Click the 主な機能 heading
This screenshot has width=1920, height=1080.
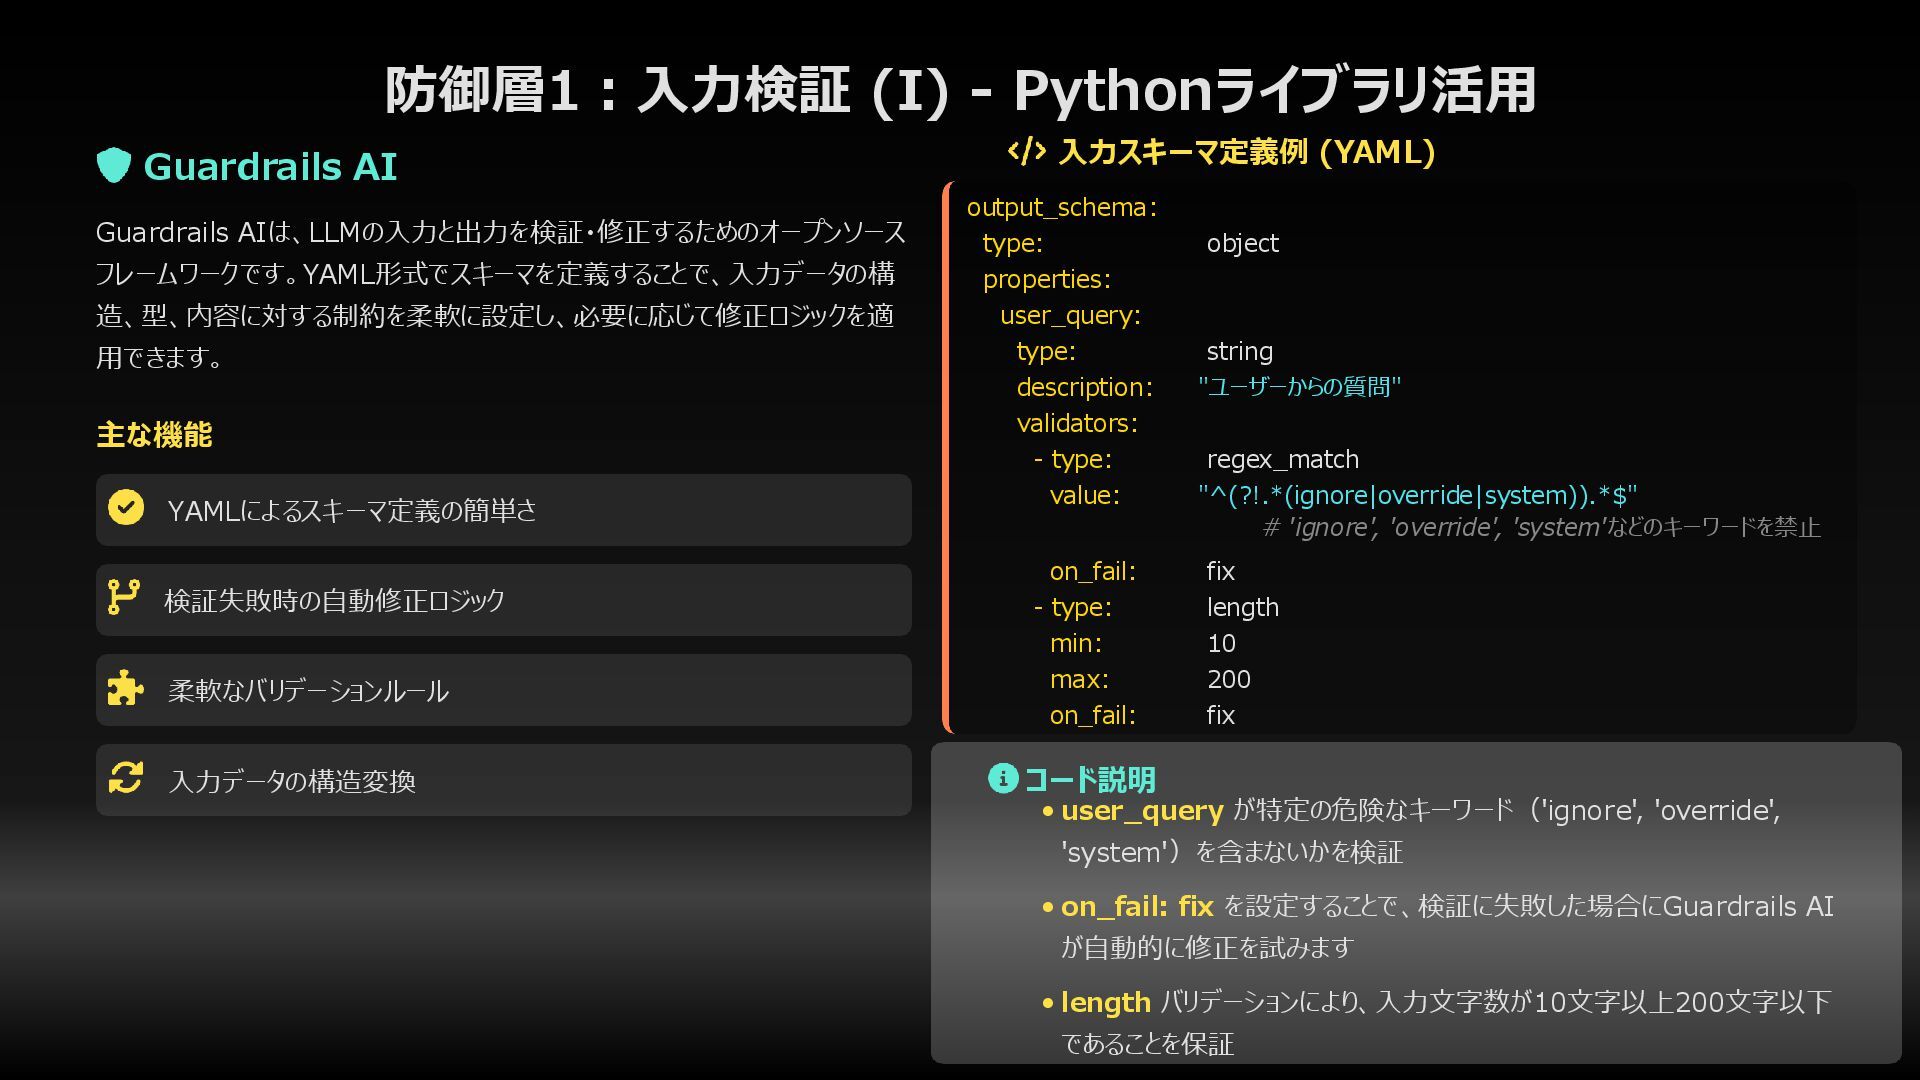154,435
